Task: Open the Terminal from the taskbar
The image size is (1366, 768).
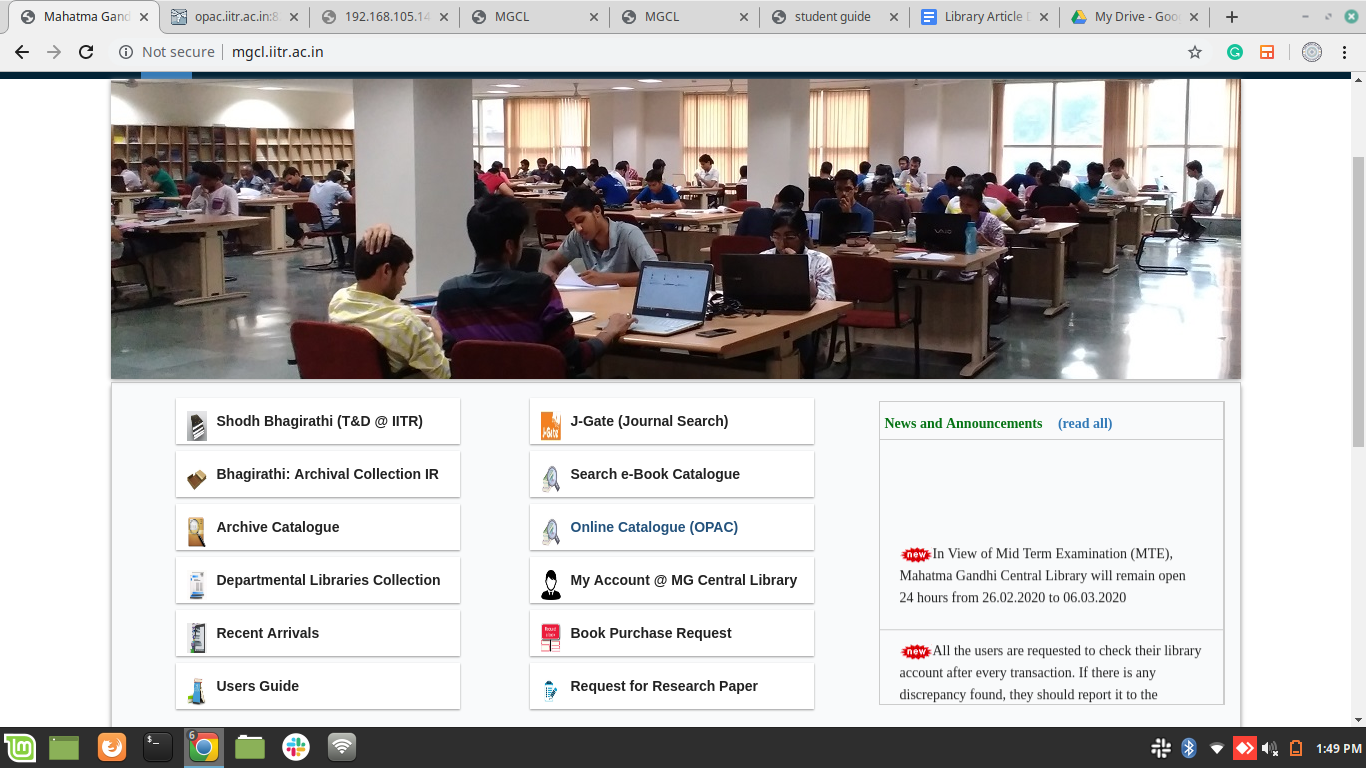Action: point(158,747)
